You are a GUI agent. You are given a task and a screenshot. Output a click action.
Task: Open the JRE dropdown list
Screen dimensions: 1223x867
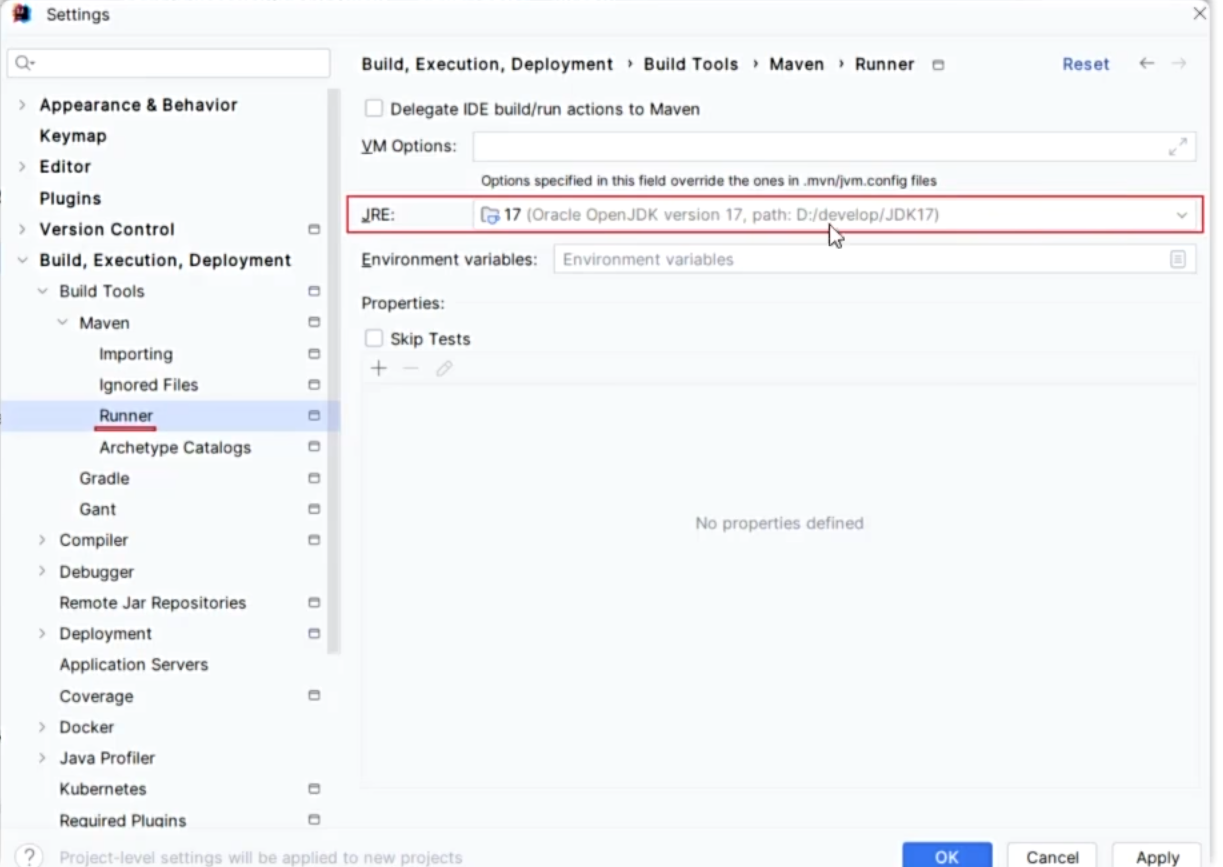pyautogui.click(x=1181, y=216)
